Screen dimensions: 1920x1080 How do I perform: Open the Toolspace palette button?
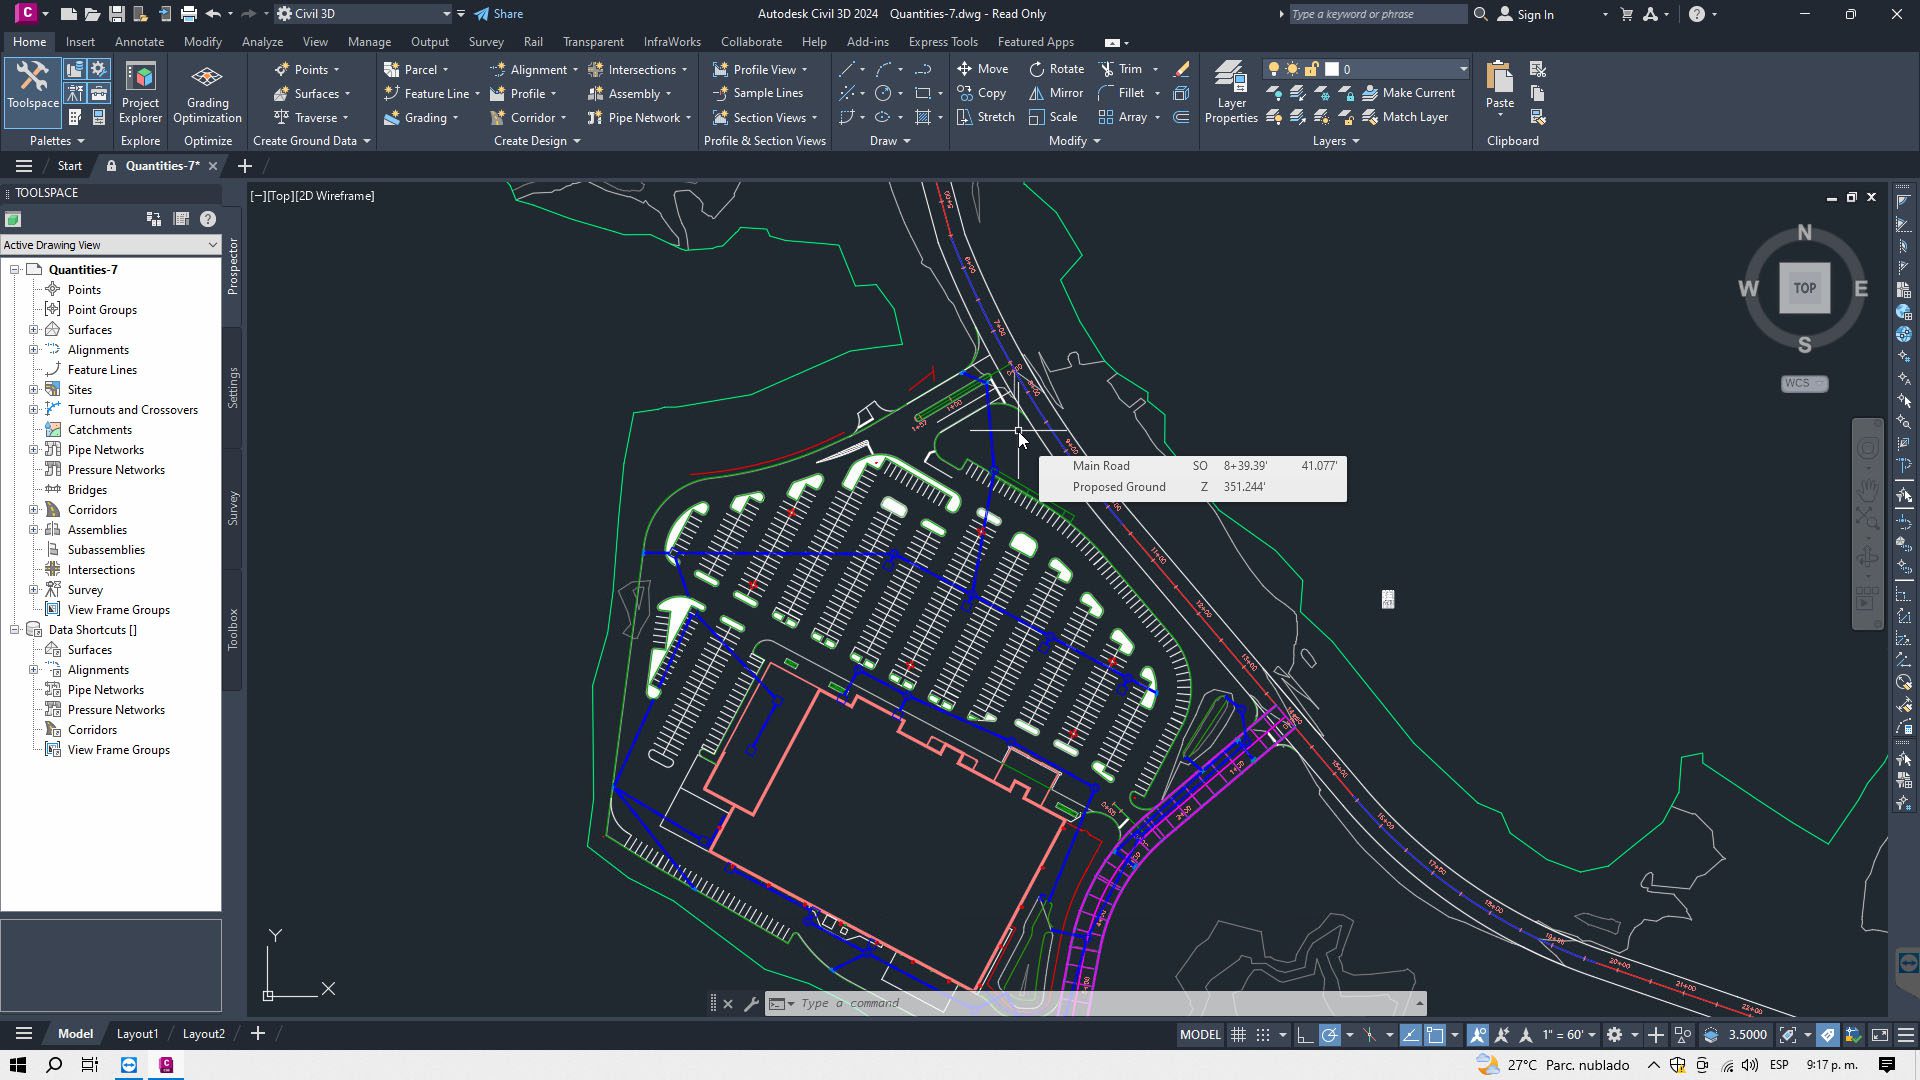pos(33,85)
